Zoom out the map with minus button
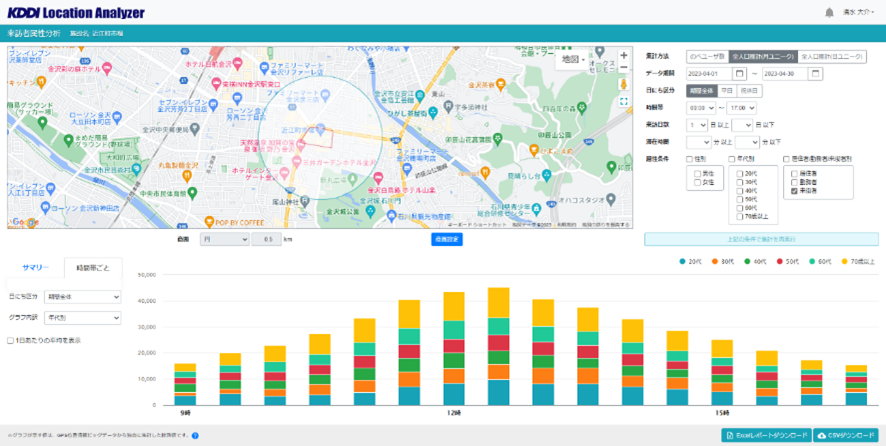 624,67
